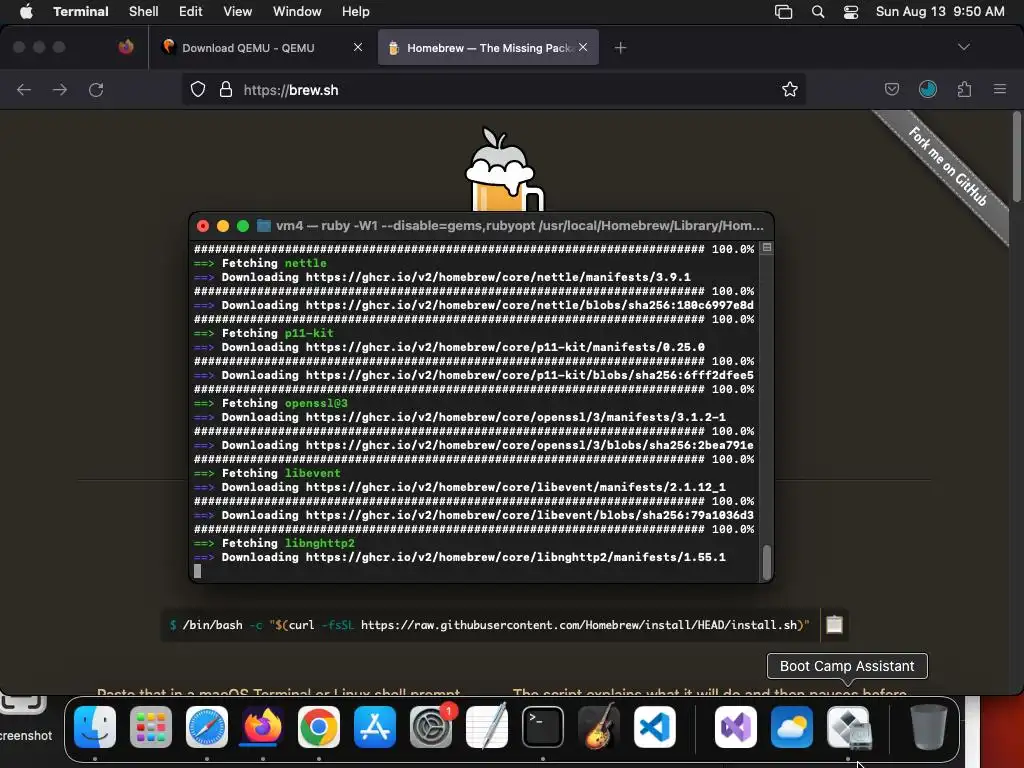
Task: Open the App Store dock icon
Action: 375,727
